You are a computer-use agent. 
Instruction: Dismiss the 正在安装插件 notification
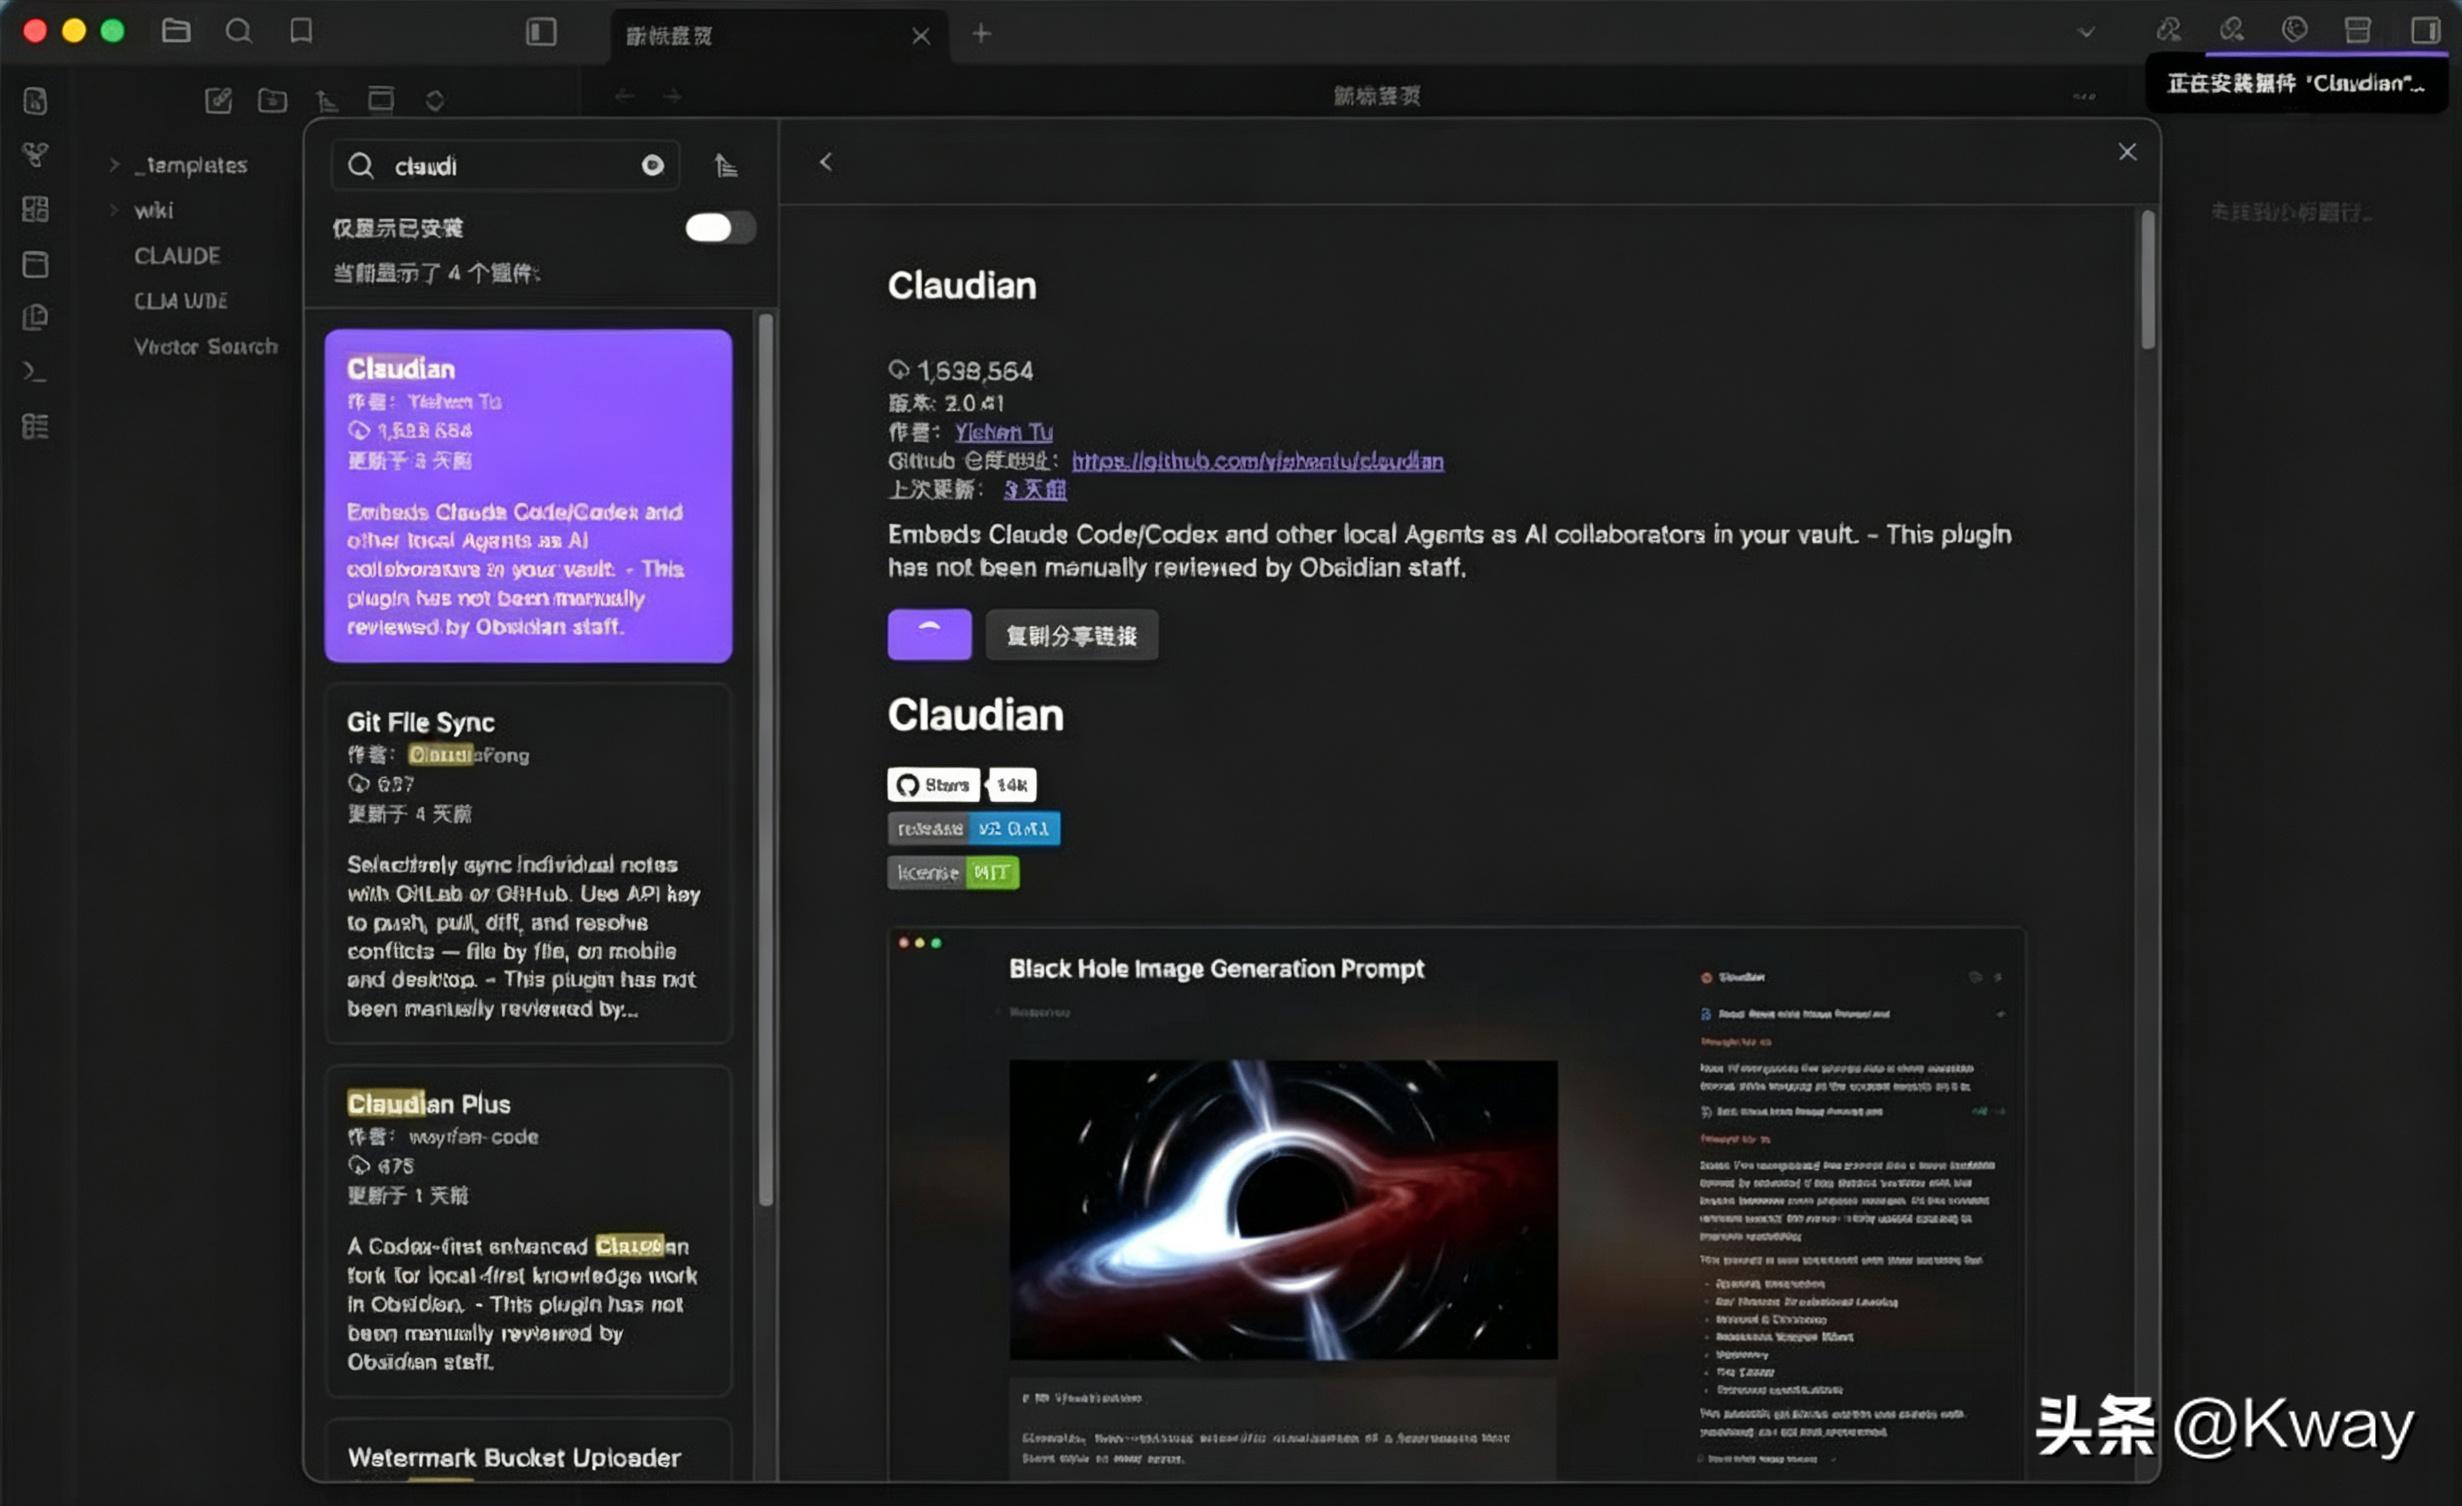click(x=2296, y=84)
